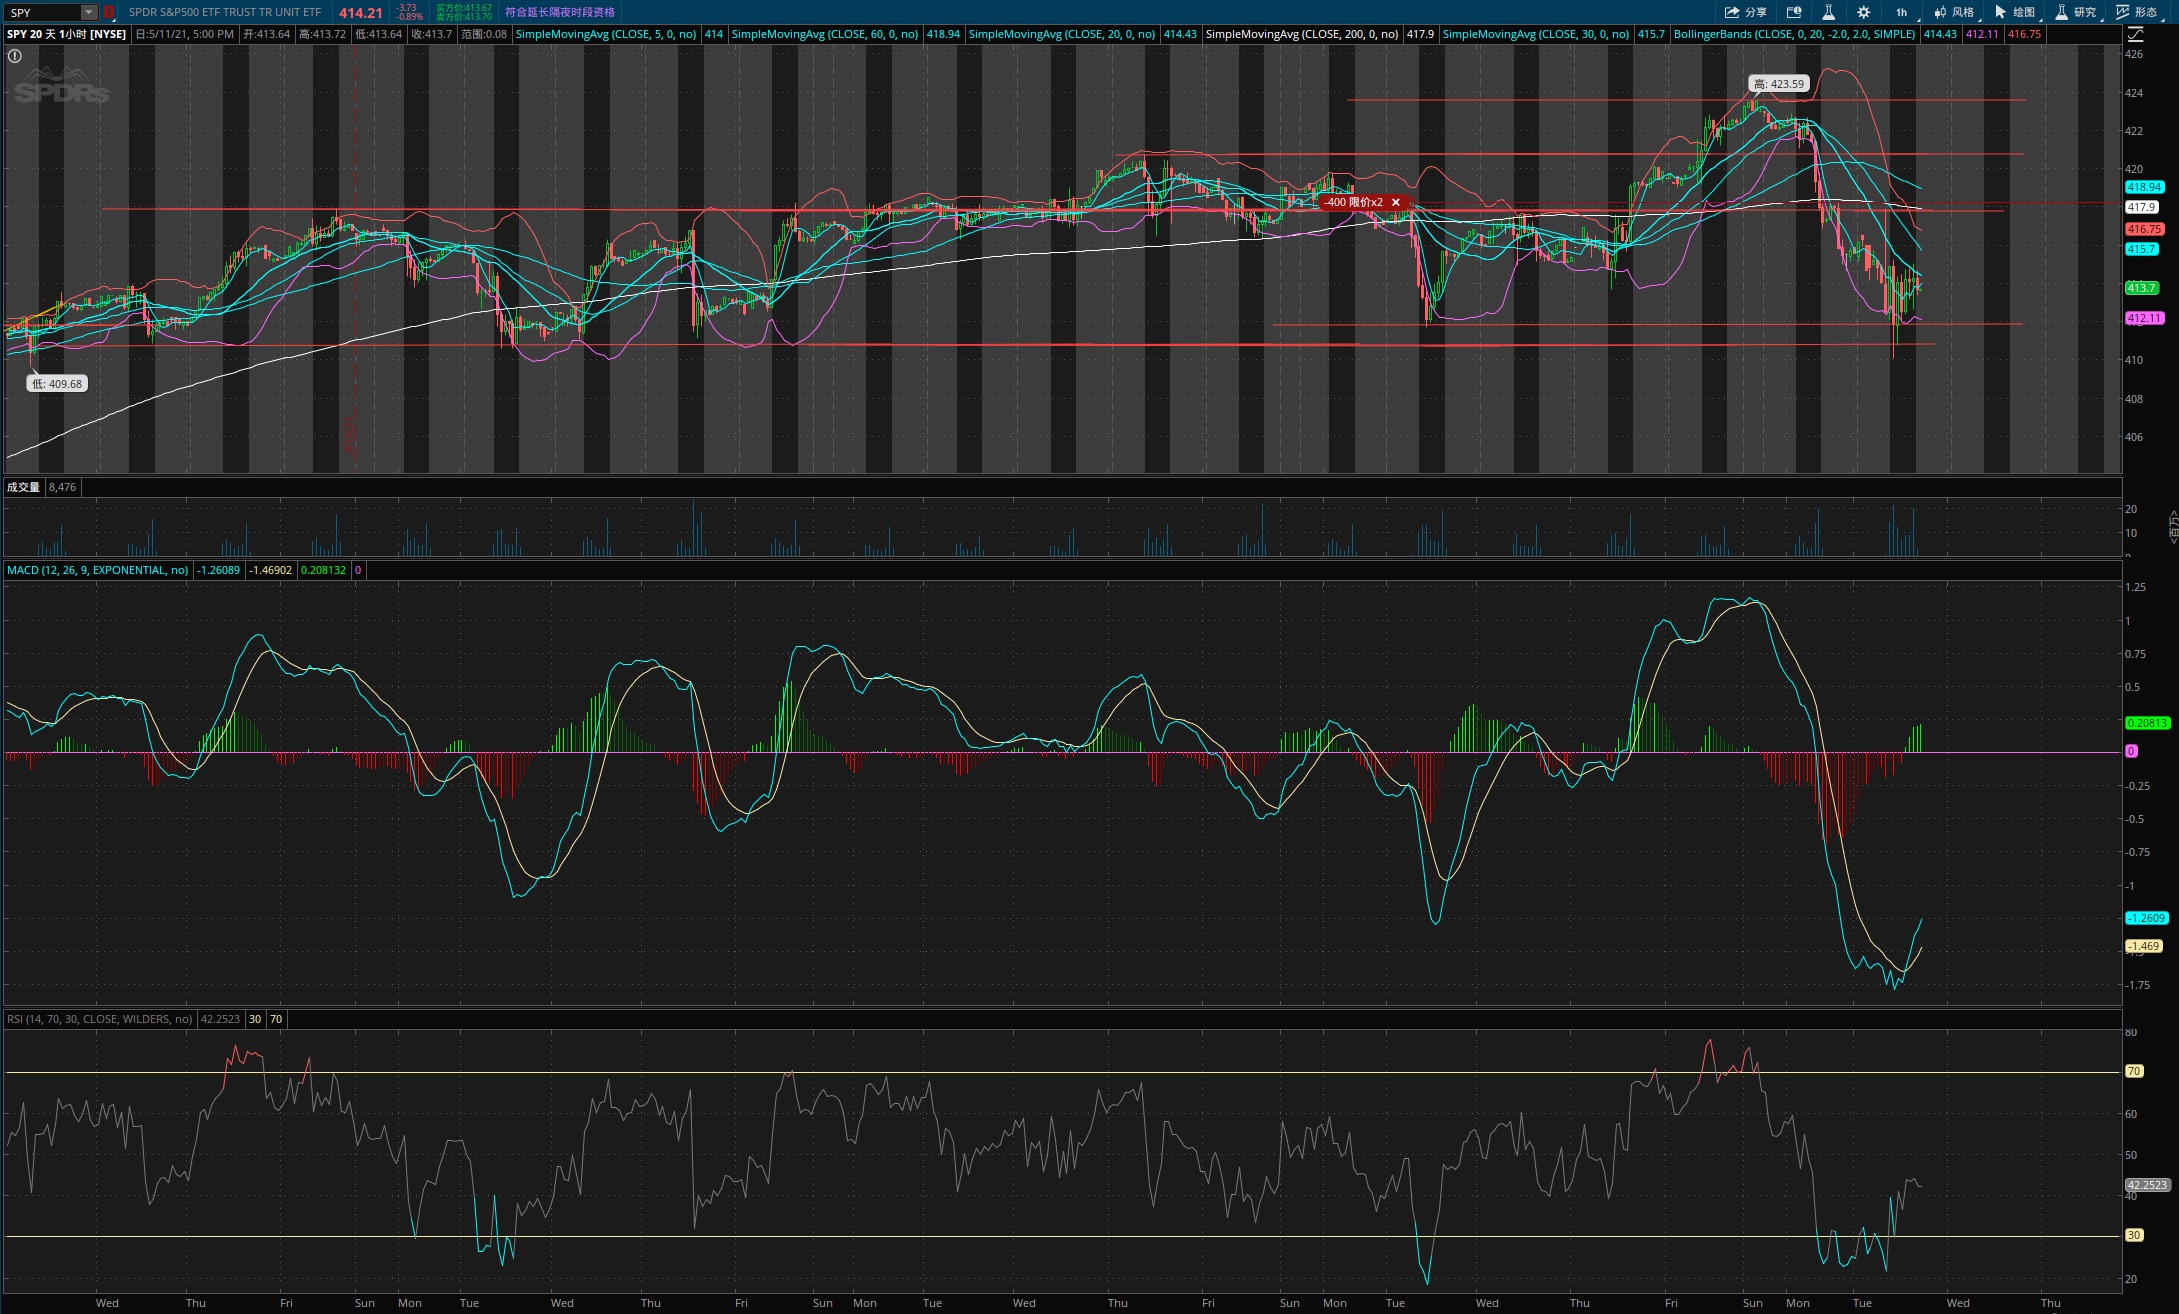Image resolution: width=2179 pixels, height=1314 pixels.
Task: Click the 卖方价:413.70 ask price
Action: (464, 17)
